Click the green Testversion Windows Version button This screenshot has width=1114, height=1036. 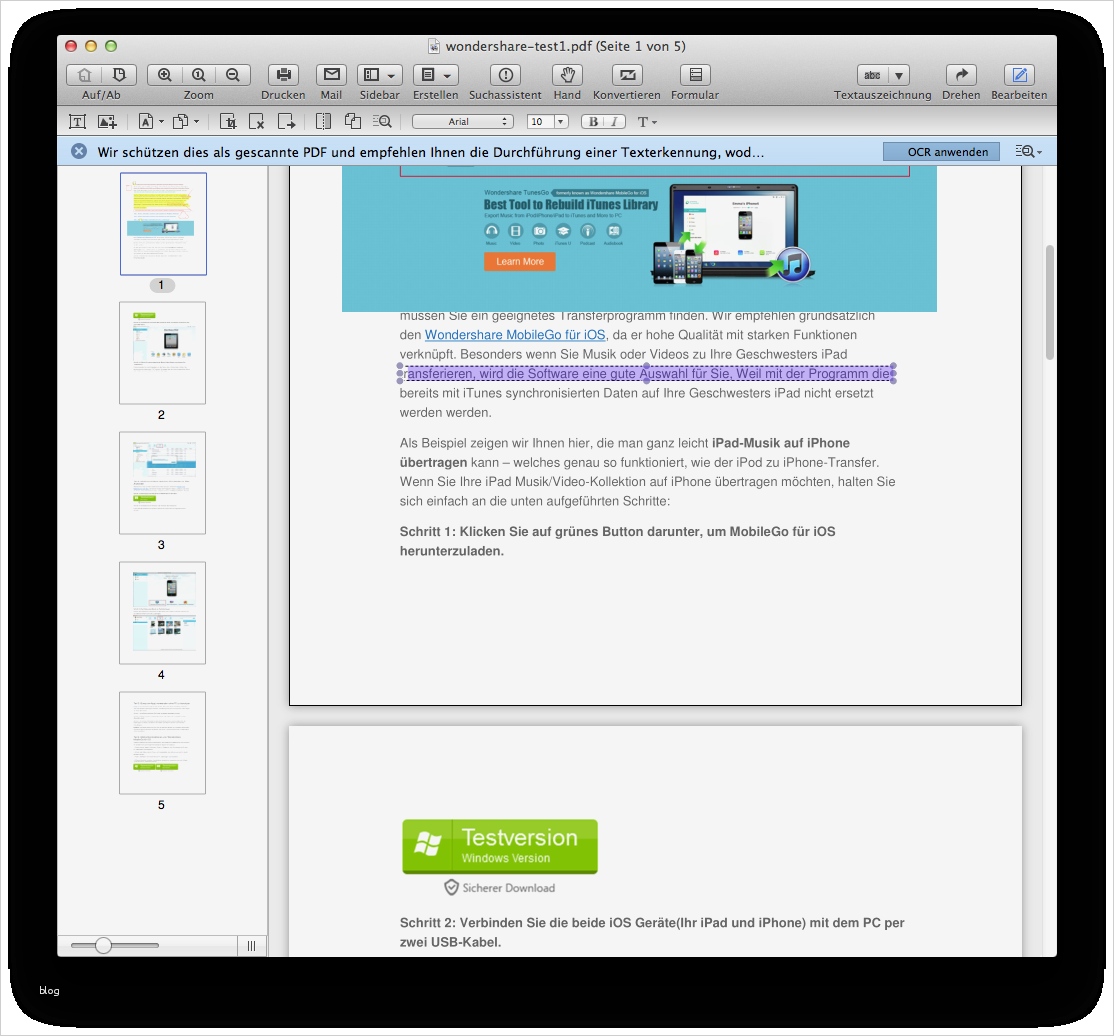click(500, 846)
